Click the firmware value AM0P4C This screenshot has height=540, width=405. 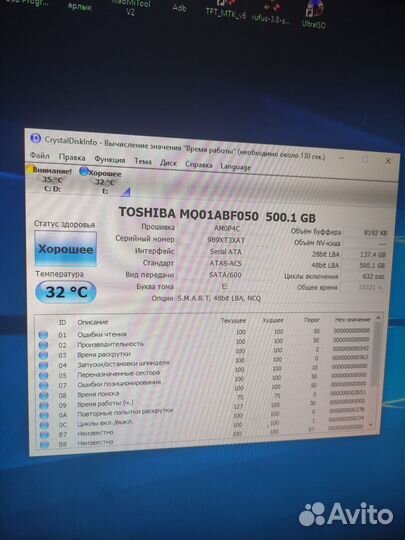tap(227, 228)
